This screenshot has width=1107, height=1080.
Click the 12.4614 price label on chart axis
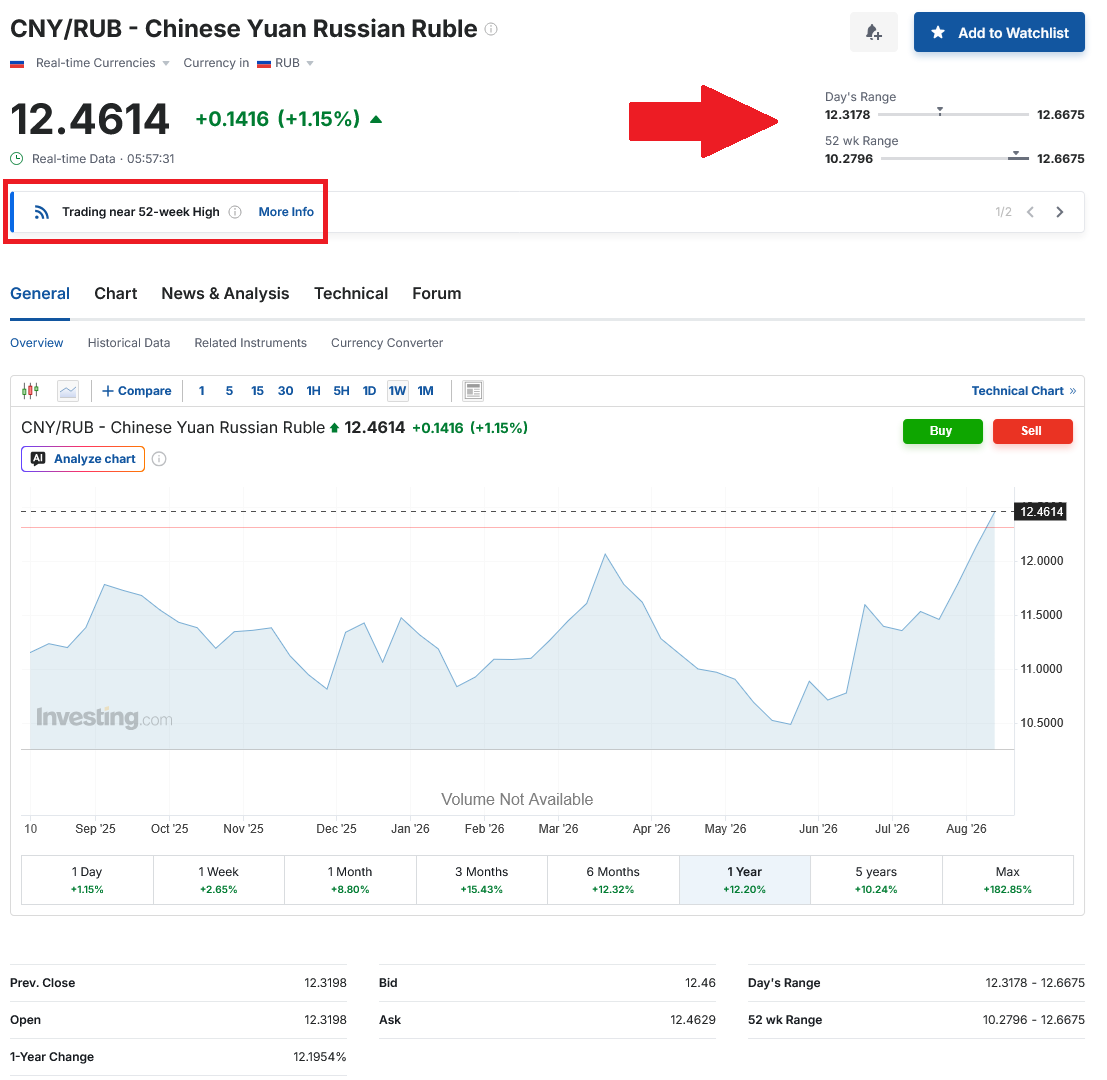point(1041,512)
